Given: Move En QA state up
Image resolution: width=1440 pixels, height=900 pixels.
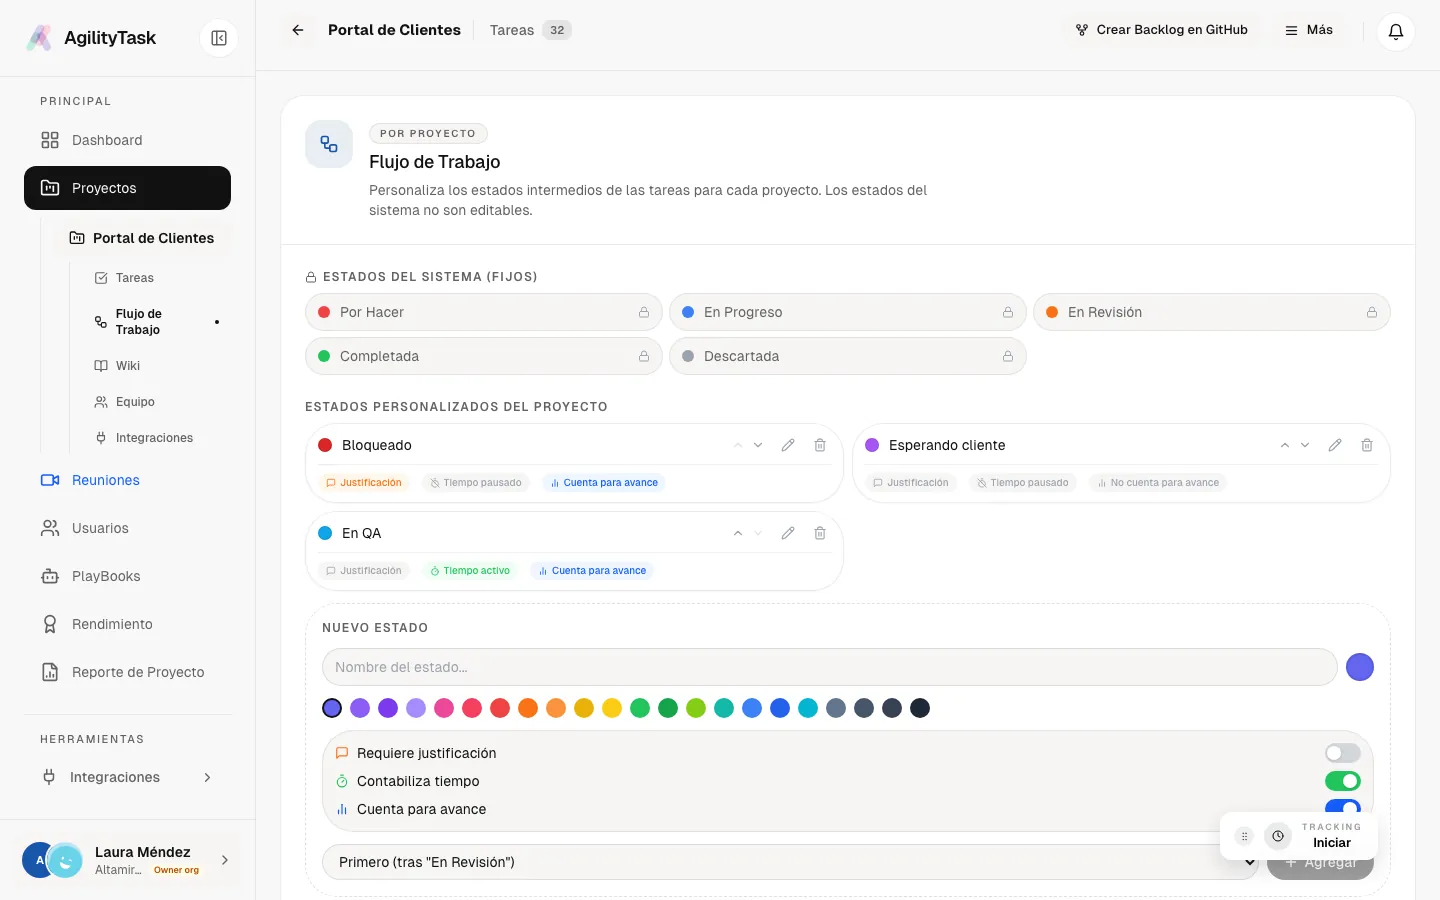Looking at the screenshot, I should (738, 533).
